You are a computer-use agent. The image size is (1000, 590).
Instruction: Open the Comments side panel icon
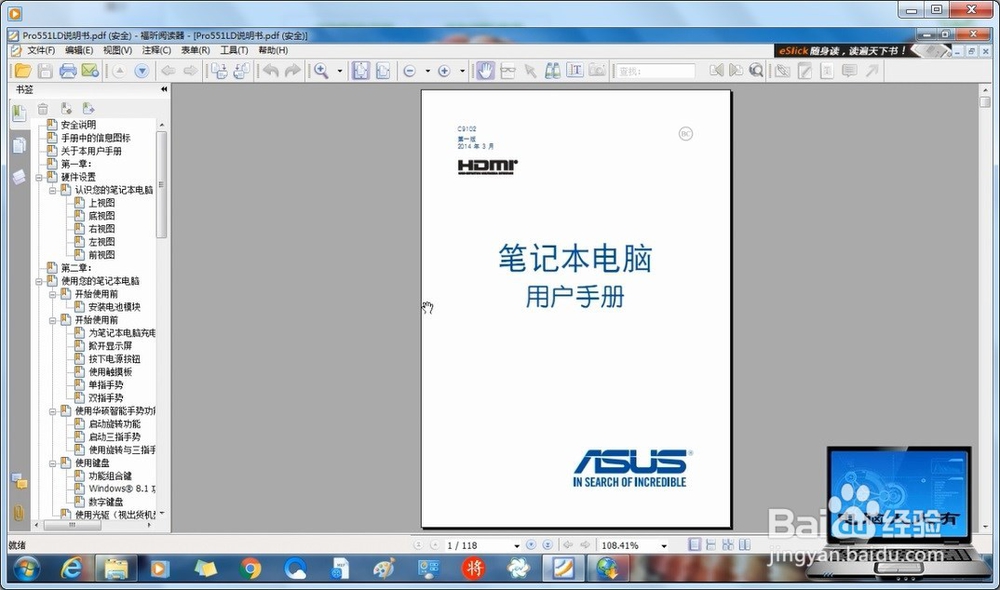click(19, 481)
